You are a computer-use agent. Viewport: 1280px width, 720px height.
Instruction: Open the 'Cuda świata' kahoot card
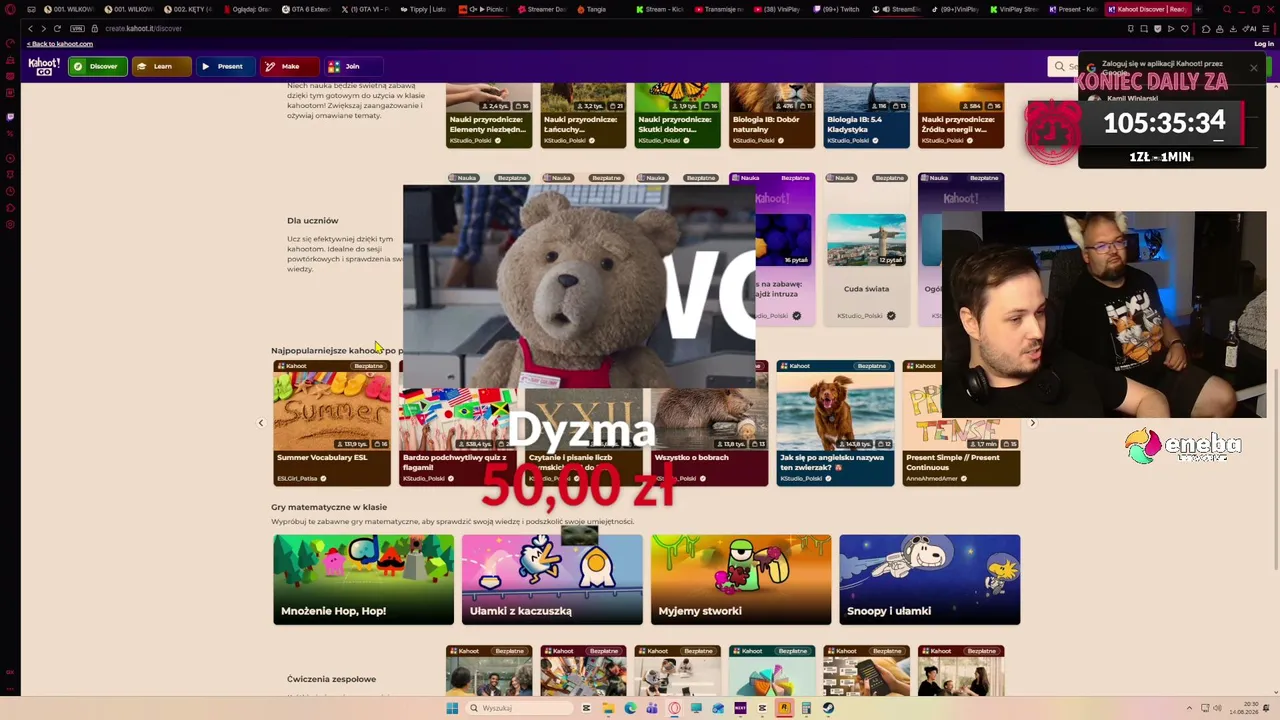(866, 250)
